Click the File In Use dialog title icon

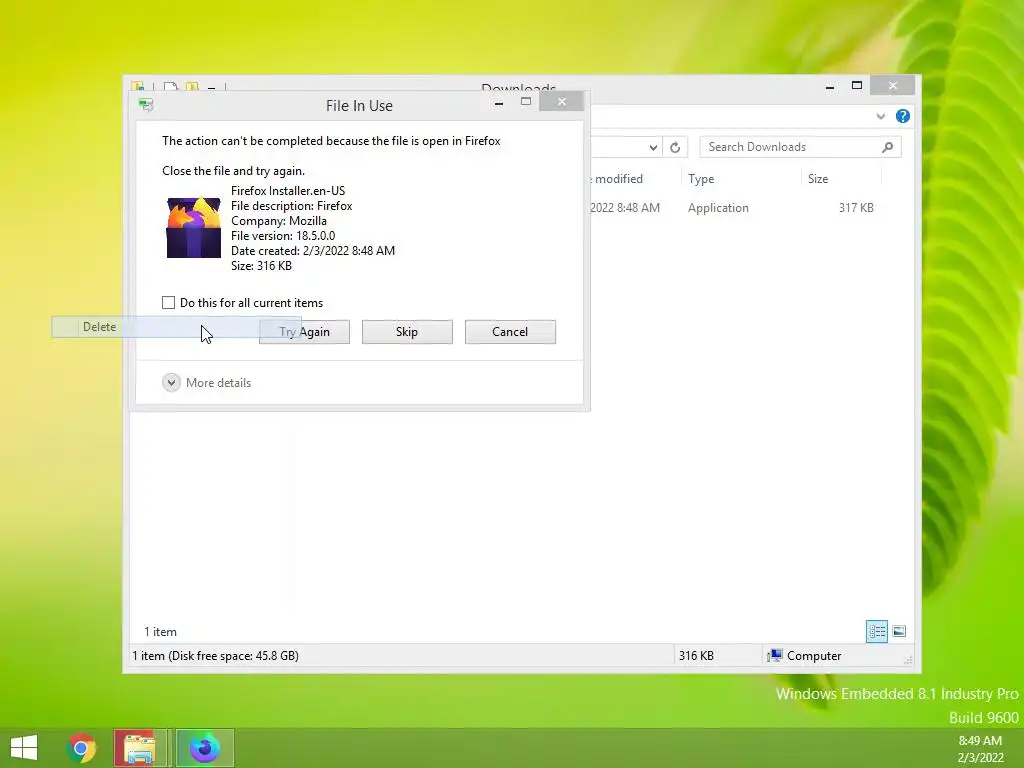[146, 104]
